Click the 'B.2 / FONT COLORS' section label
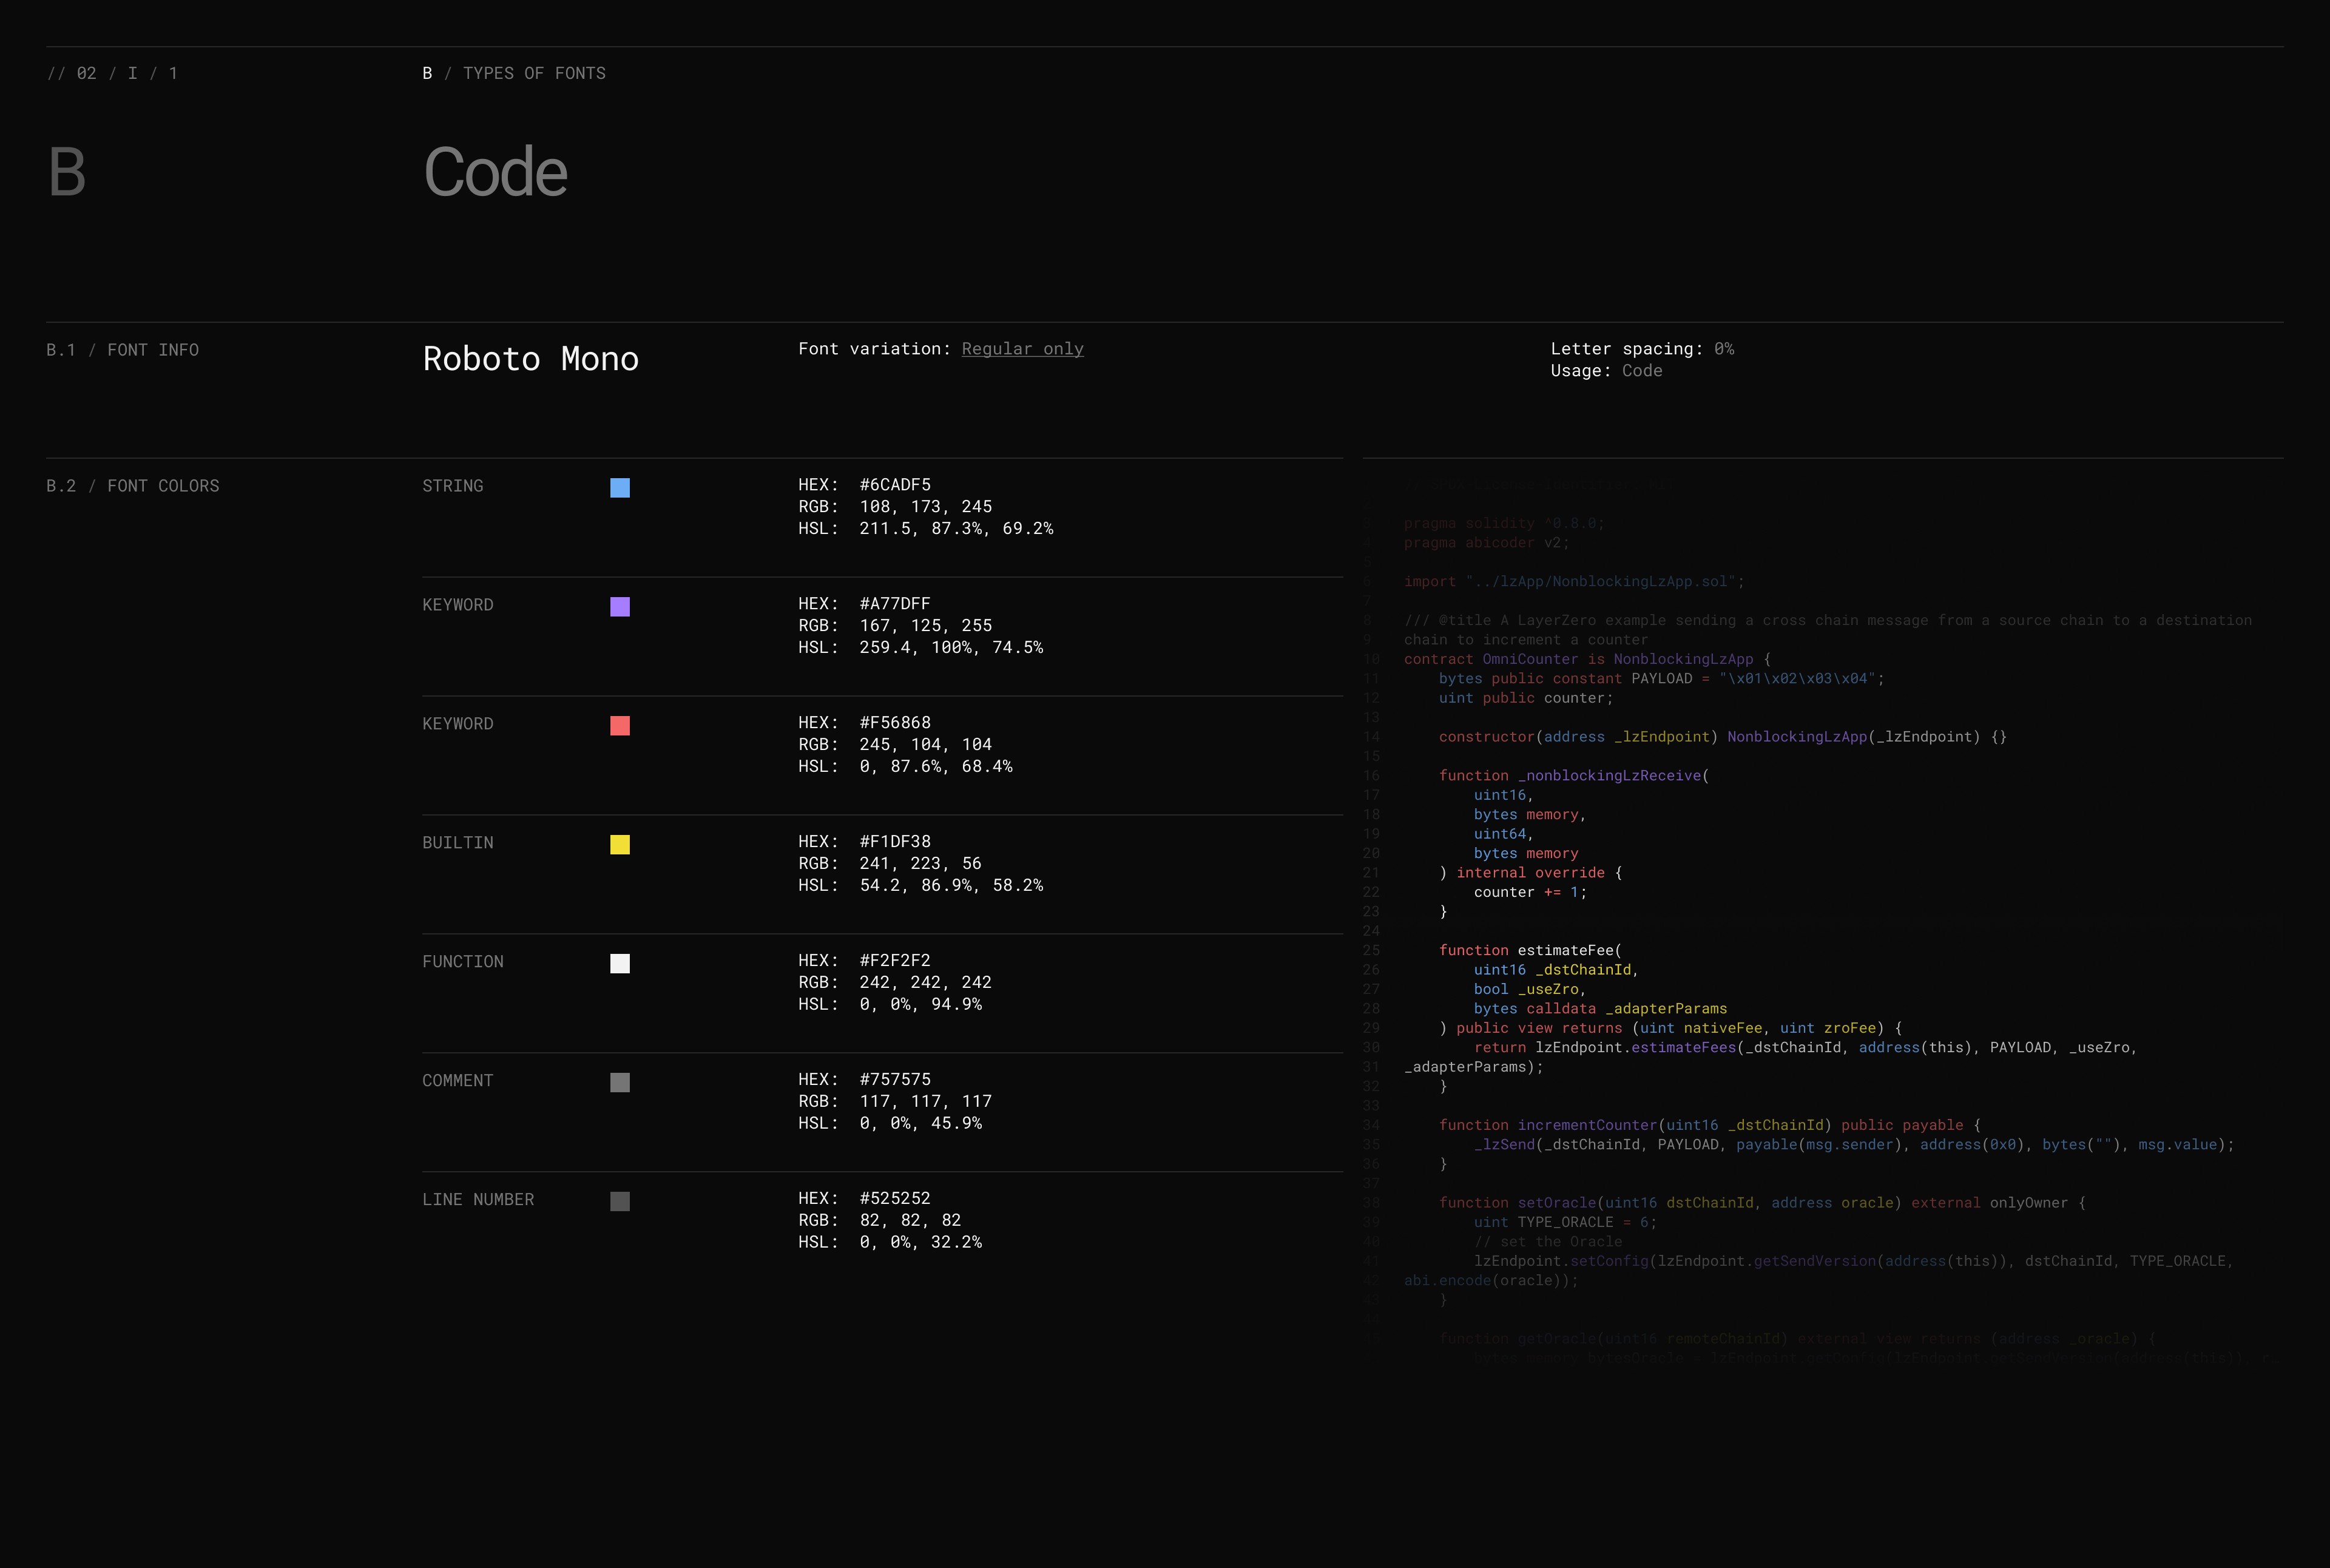The image size is (2330, 1568). tap(132, 486)
